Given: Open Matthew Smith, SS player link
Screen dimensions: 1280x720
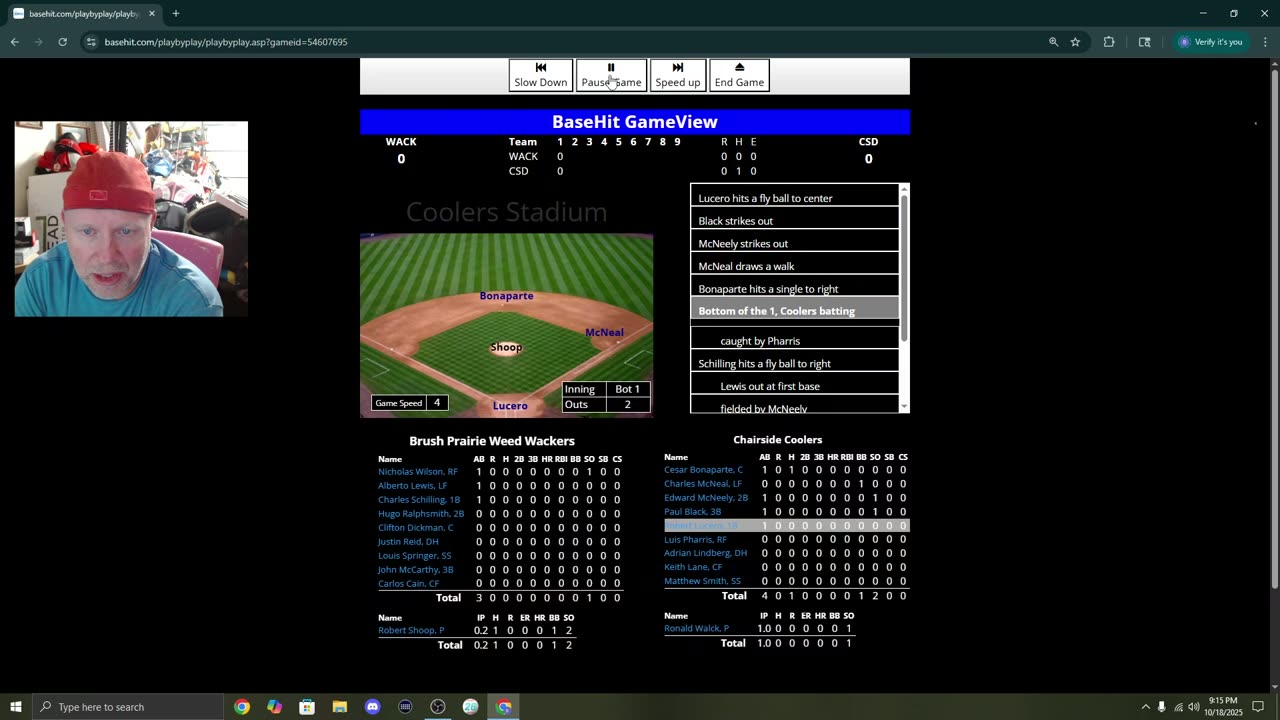Looking at the screenshot, I should (x=702, y=581).
